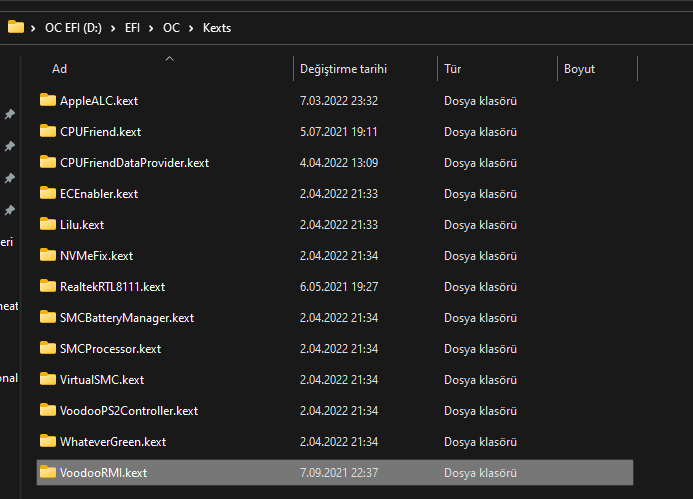Image resolution: width=693 pixels, height=499 pixels.
Task: Navigate to the EFI breadcrumb
Action: click(x=133, y=28)
